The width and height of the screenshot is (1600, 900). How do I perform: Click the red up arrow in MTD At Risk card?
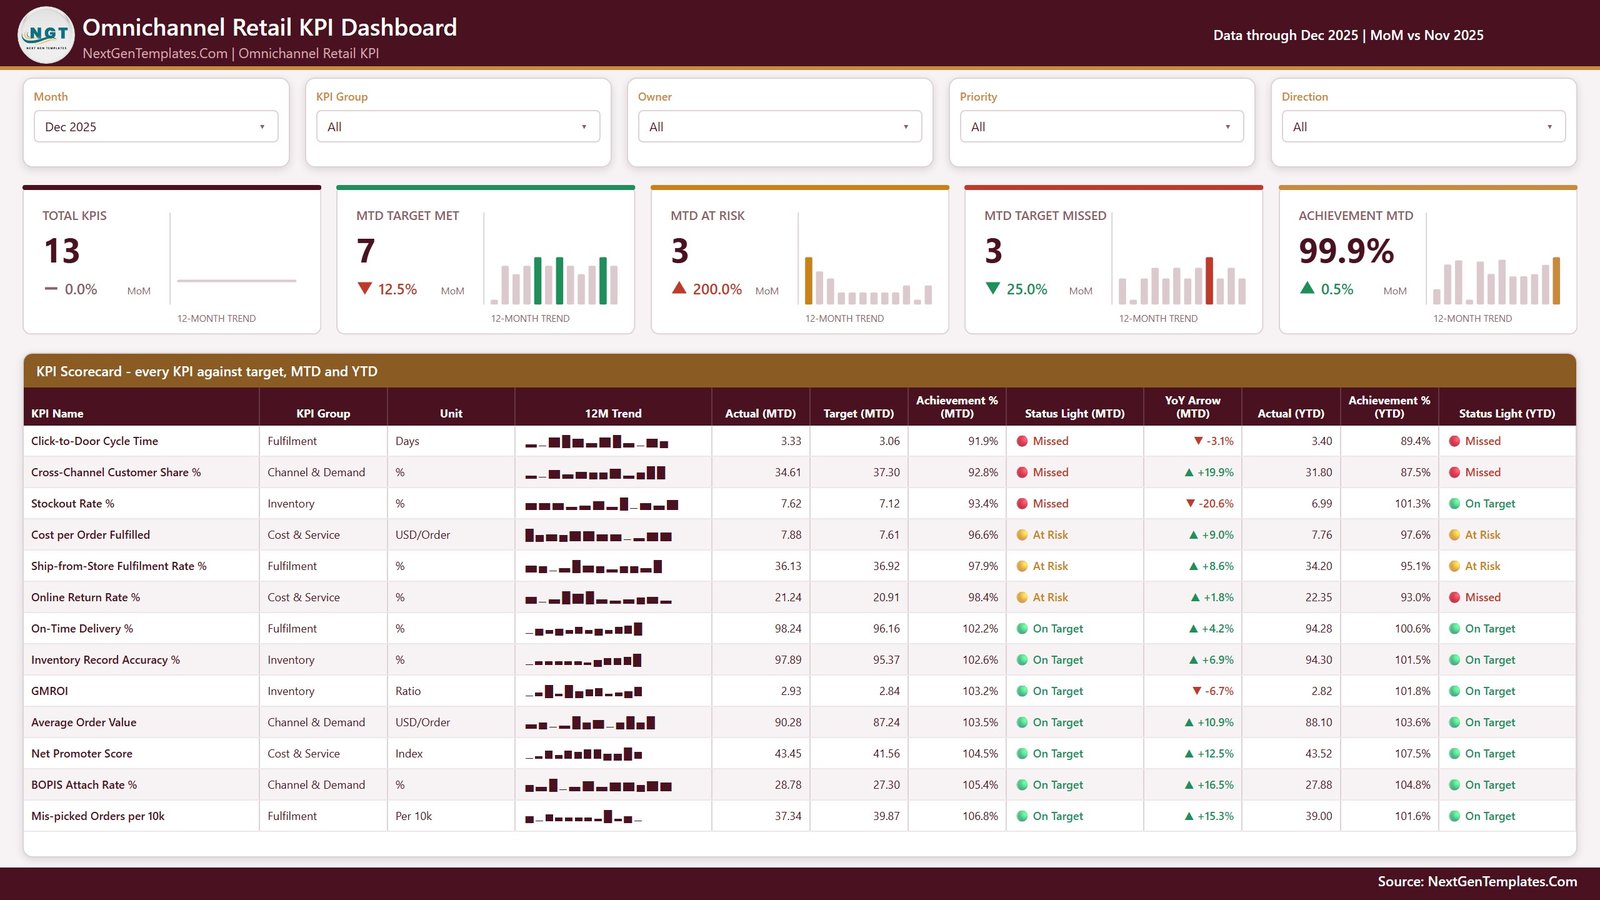click(679, 288)
